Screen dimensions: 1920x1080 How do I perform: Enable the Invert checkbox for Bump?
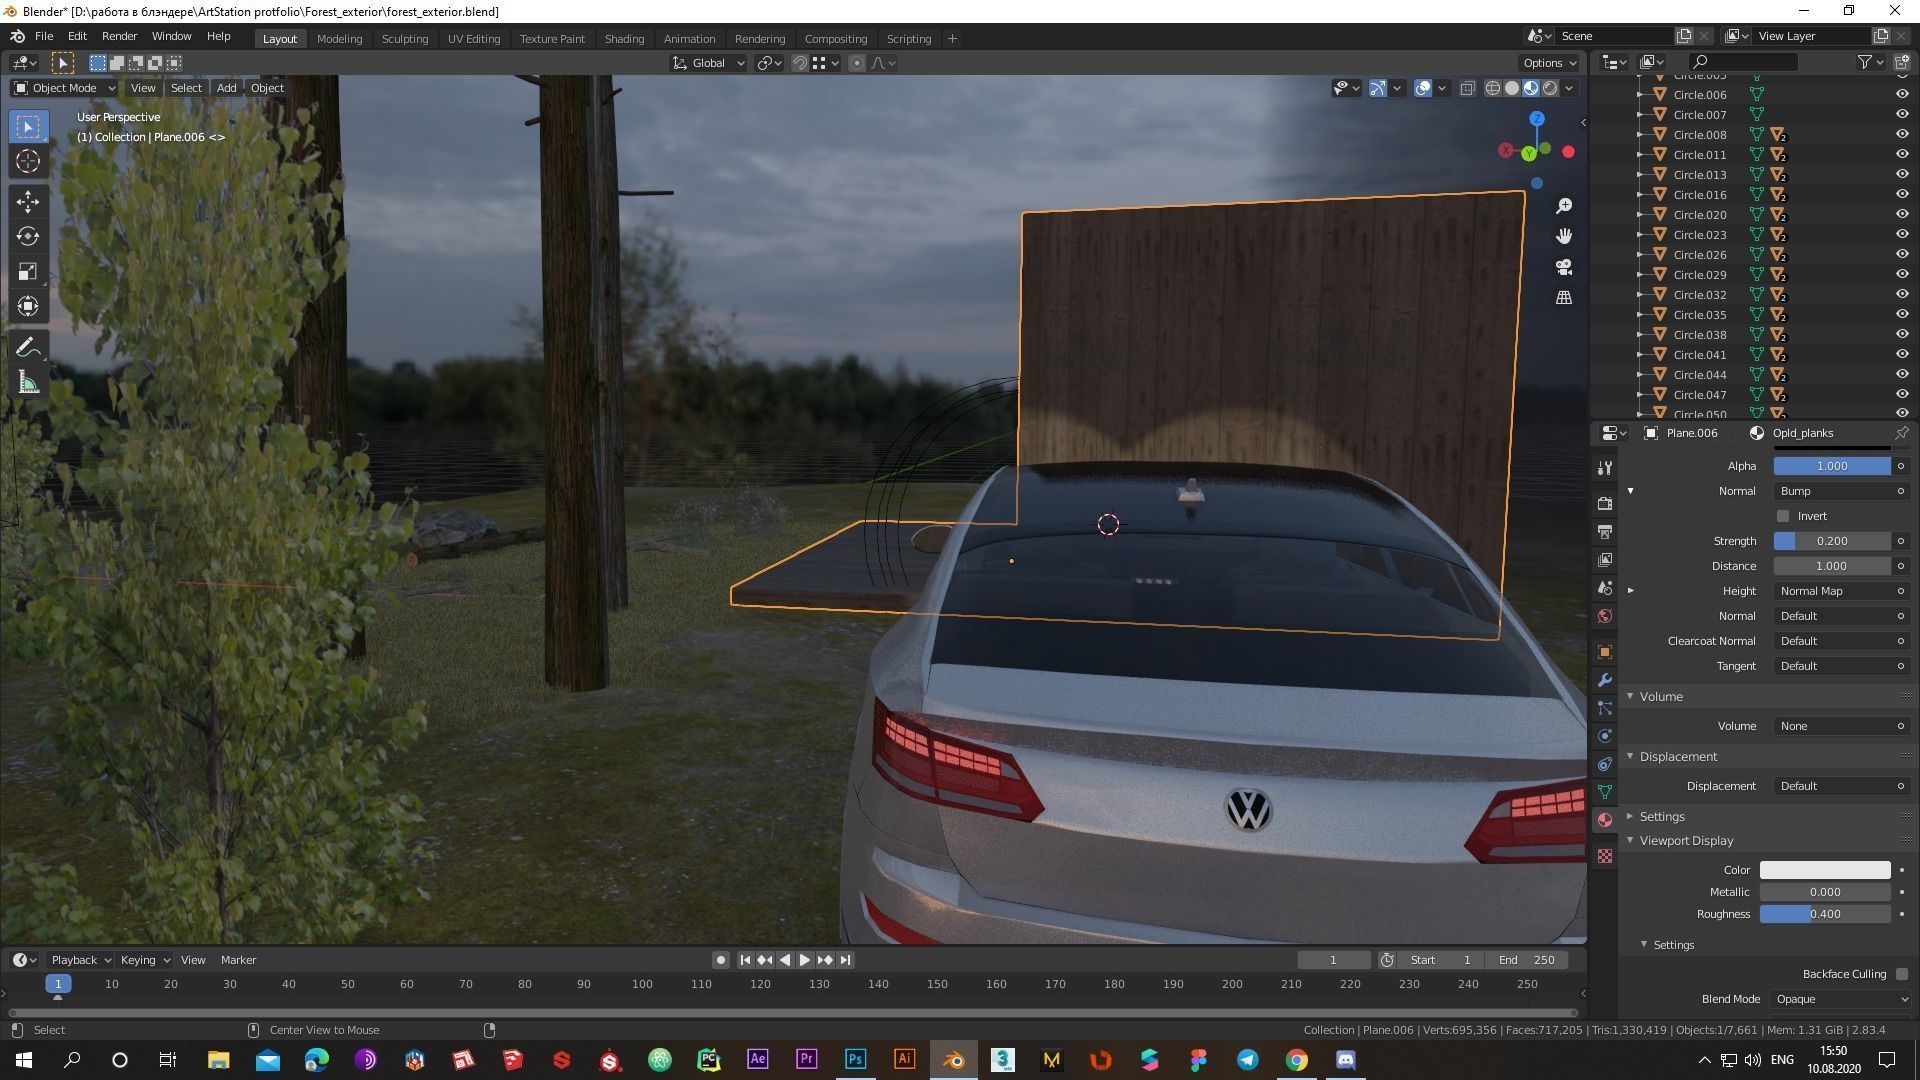(1782, 516)
